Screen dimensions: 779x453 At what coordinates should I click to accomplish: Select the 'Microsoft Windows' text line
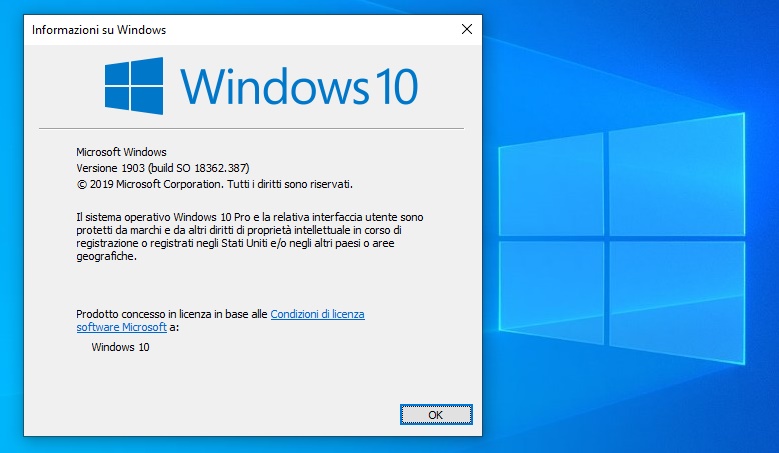coord(121,152)
